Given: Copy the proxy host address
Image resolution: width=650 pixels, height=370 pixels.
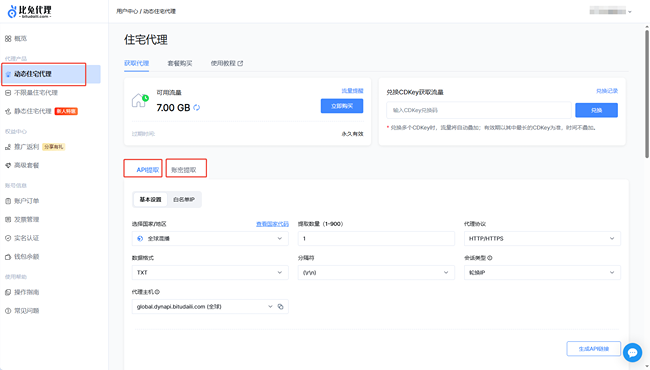Looking at the screenshot, I should [281, 307].
